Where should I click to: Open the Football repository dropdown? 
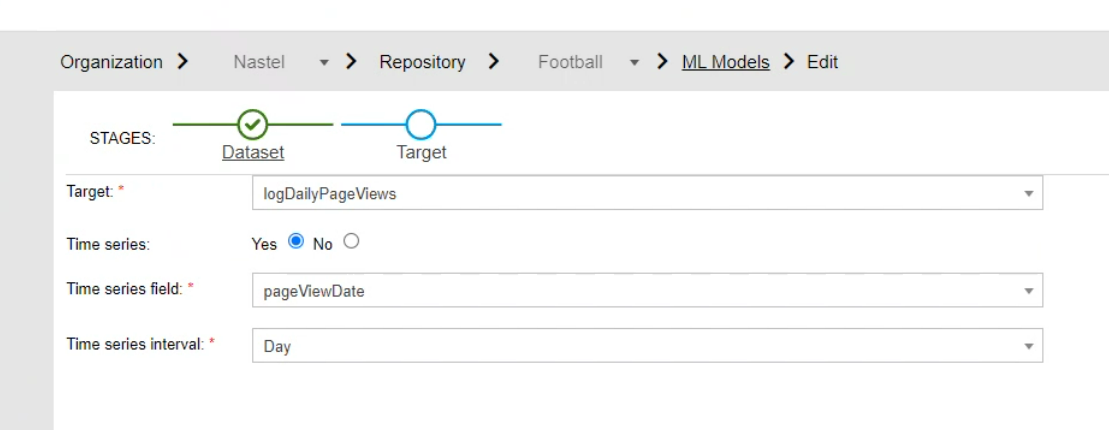click(588, 62)
